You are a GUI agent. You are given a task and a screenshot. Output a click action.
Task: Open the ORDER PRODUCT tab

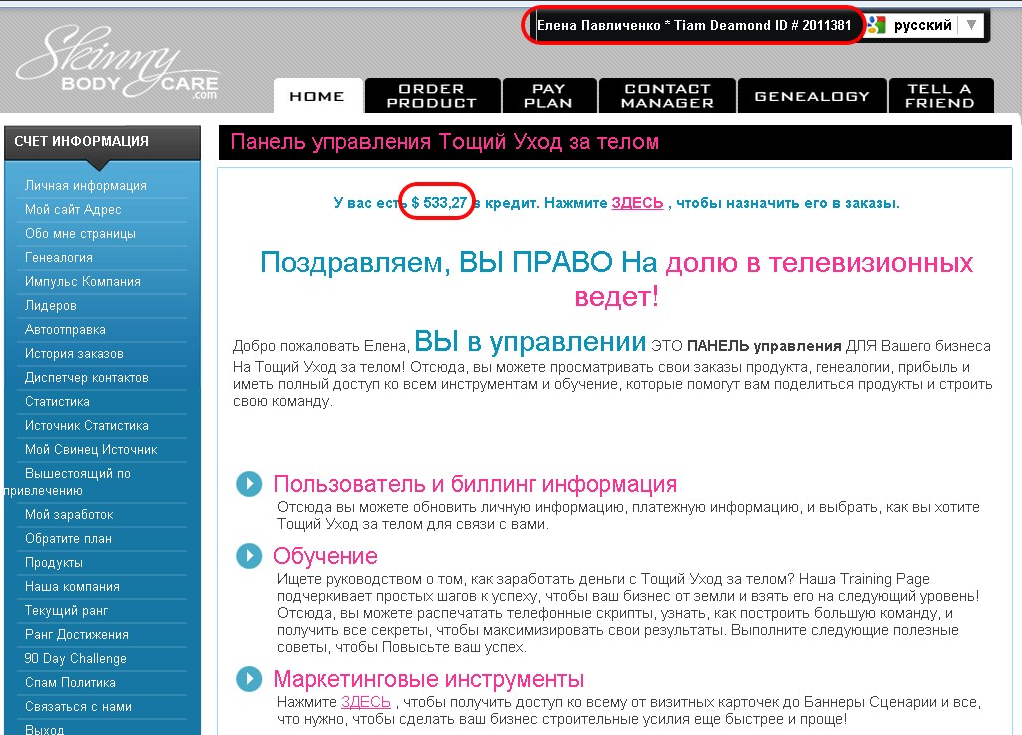[432, 96]
